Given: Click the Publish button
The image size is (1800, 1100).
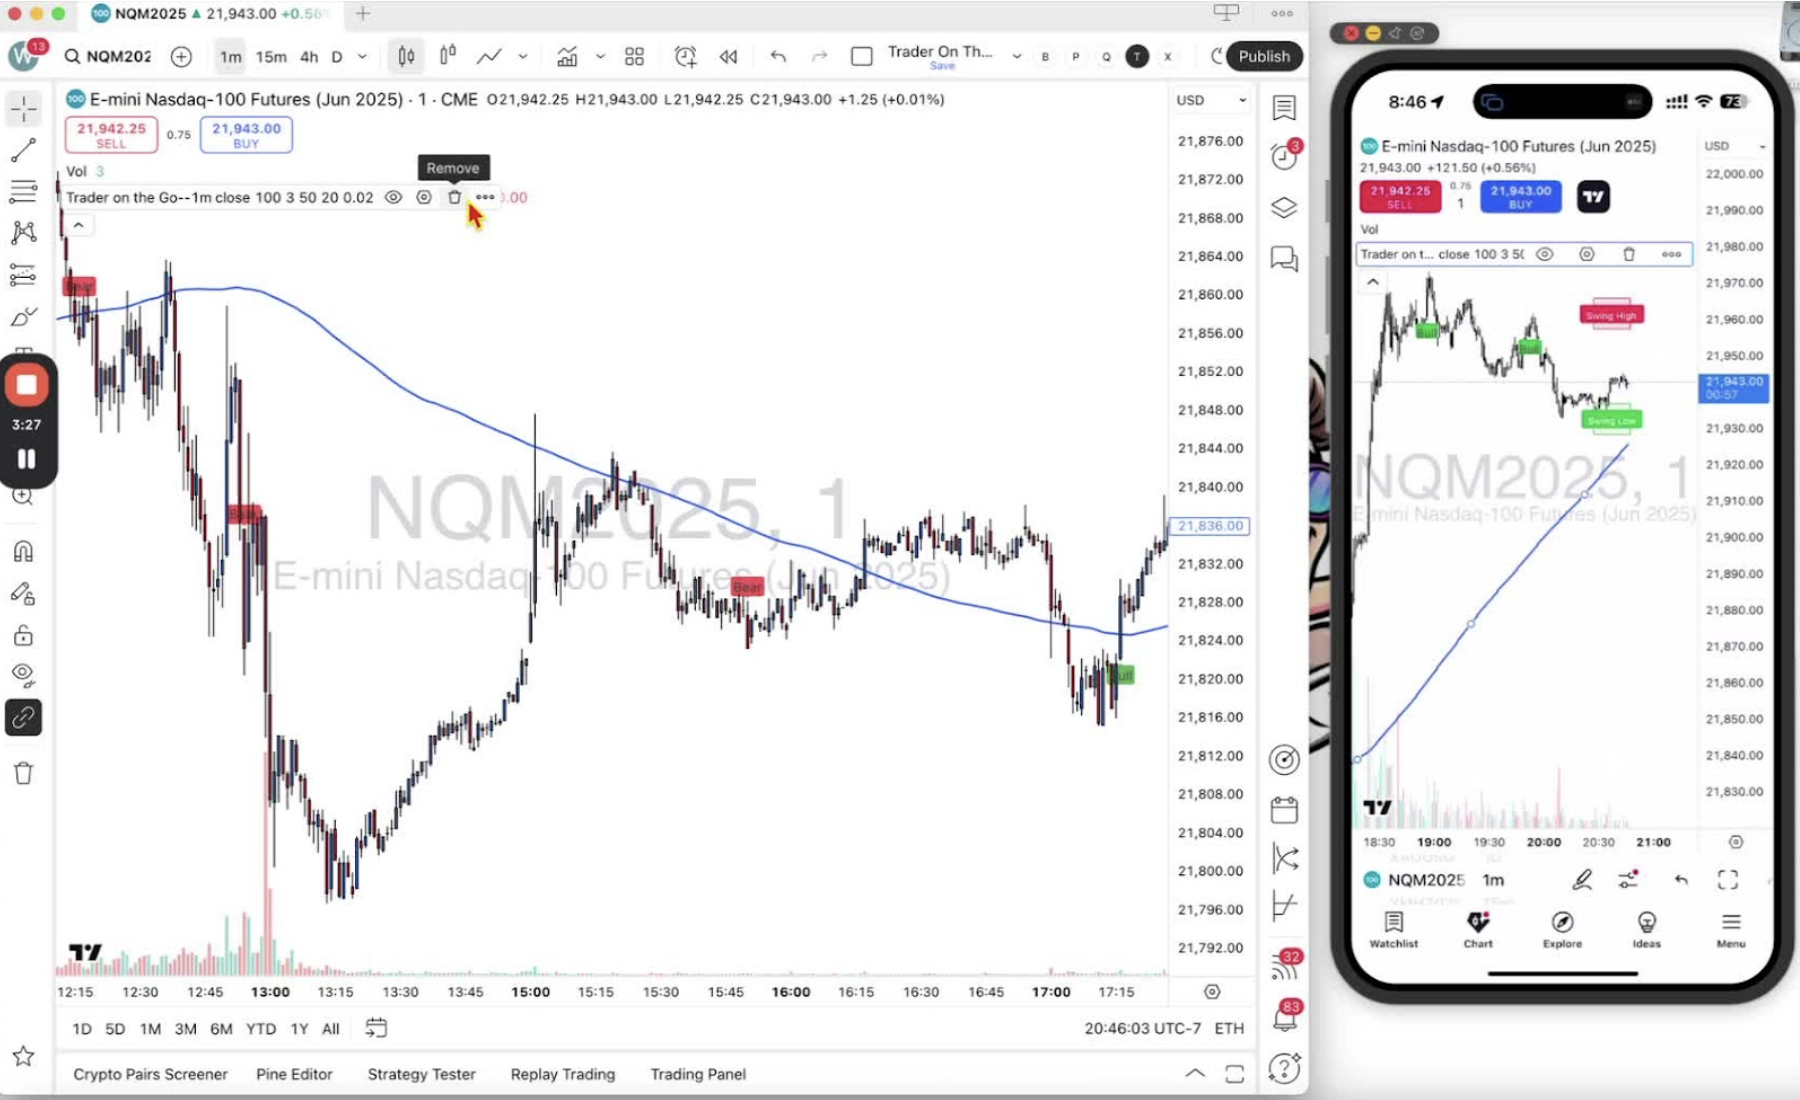Looking at the screenshot, I should (1264, 56).
